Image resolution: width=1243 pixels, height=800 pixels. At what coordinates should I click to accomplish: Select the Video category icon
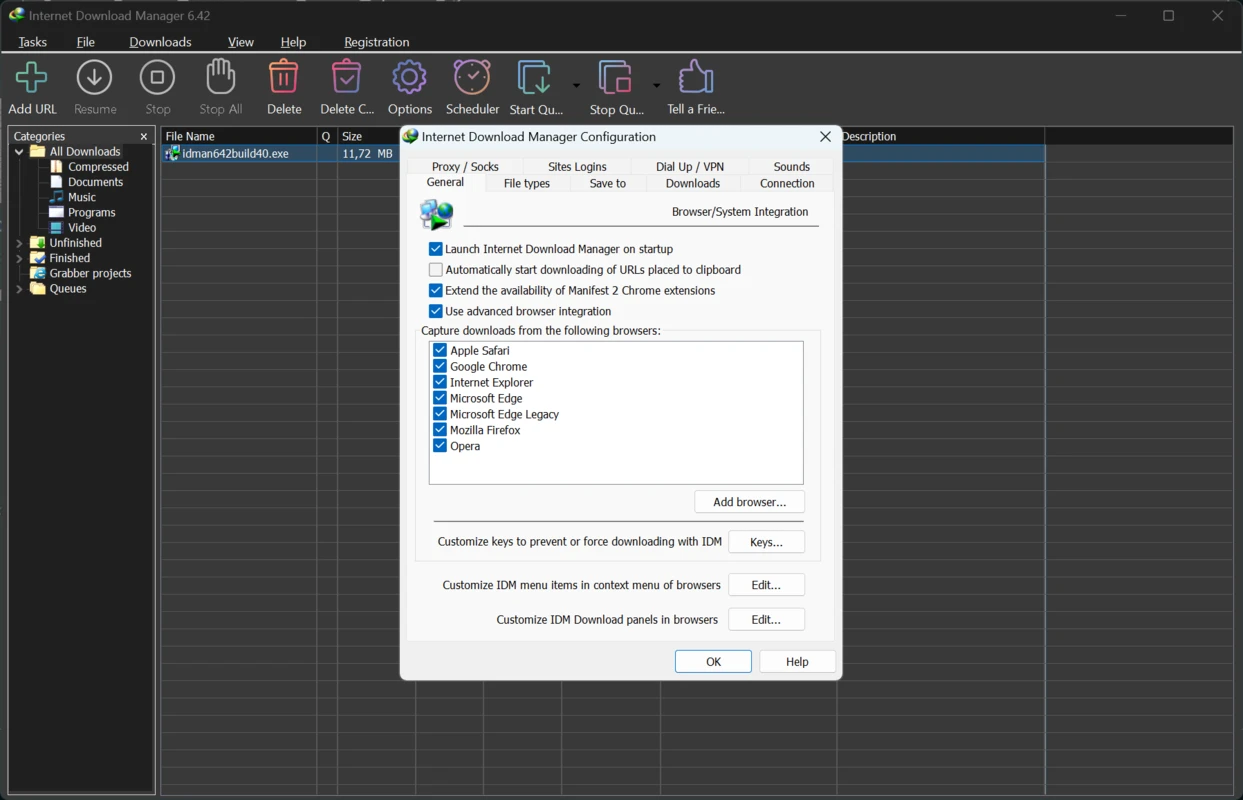tap(57, 227)
